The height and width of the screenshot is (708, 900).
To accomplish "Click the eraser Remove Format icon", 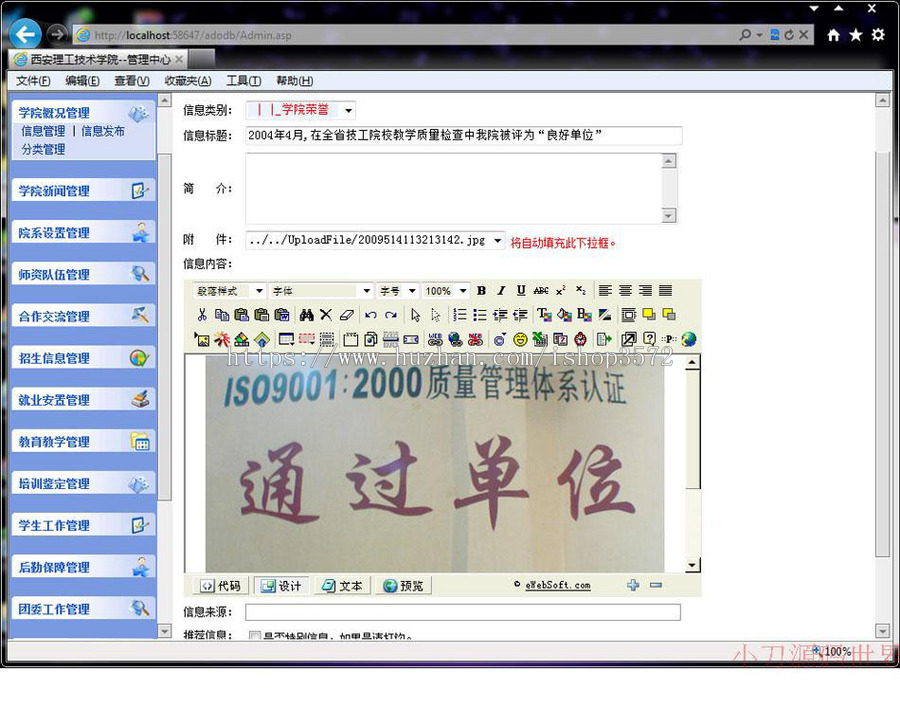I will 346,315.
